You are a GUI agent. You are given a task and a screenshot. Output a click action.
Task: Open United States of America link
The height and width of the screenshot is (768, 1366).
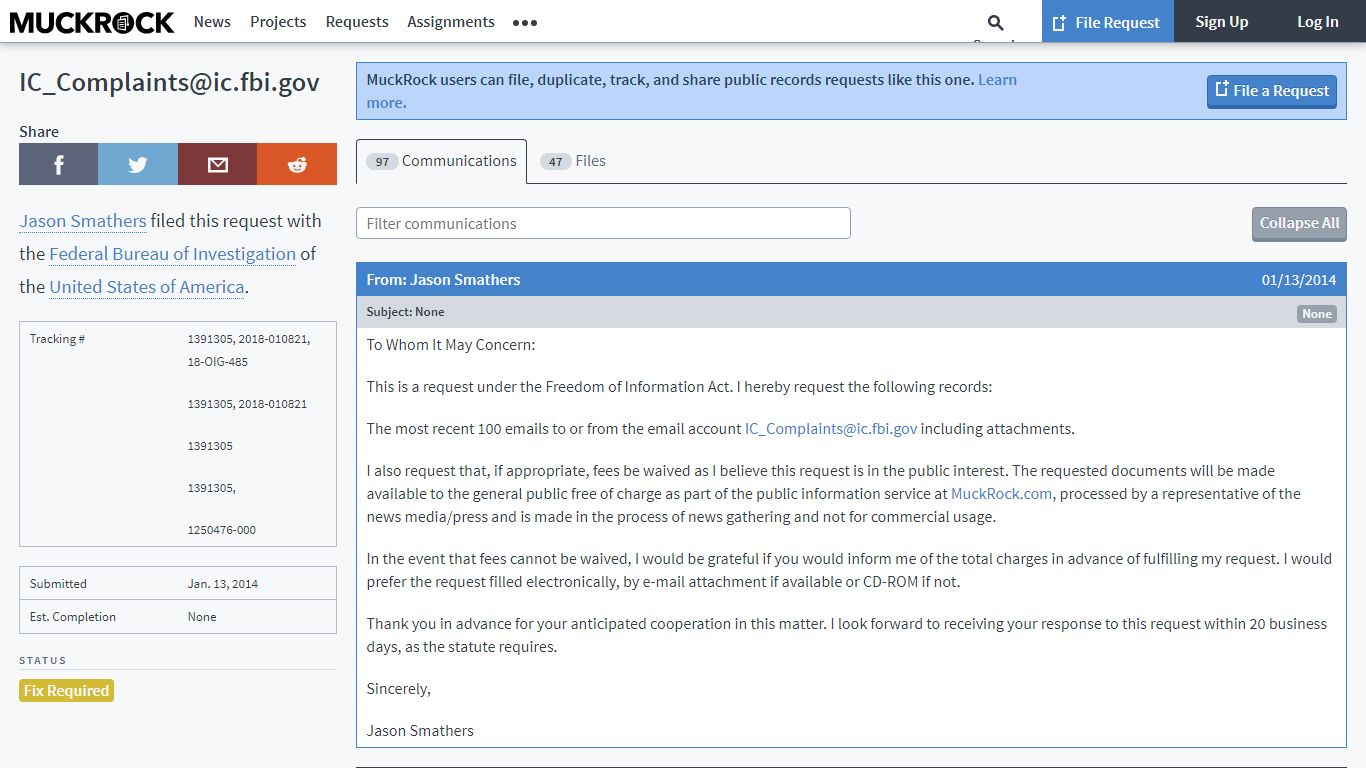coord(147,287)
